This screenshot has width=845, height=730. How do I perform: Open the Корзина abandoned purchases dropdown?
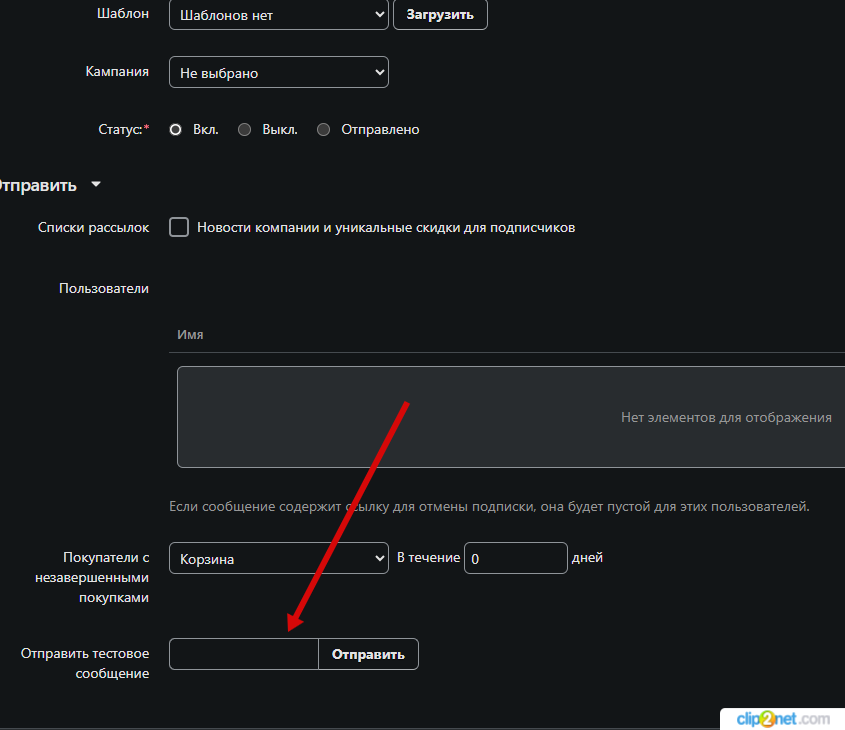coord(278,559)
